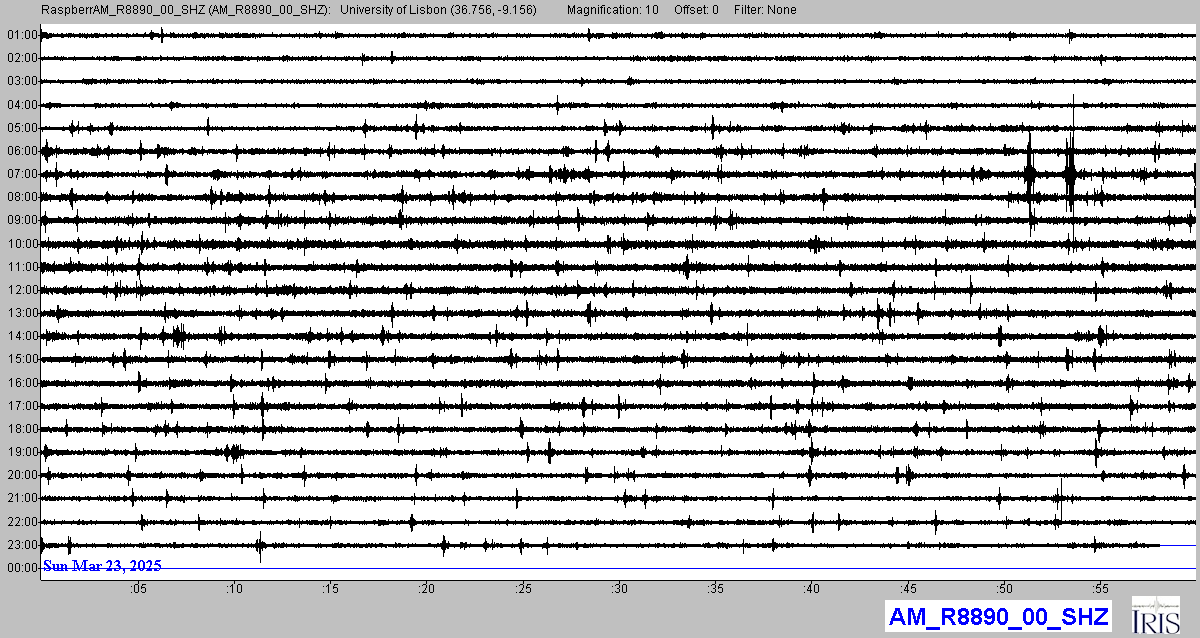Click the 16:00 hour label
Image resolution: width=1200 pixels, height=638 pixels.
[x=22, y=383]
